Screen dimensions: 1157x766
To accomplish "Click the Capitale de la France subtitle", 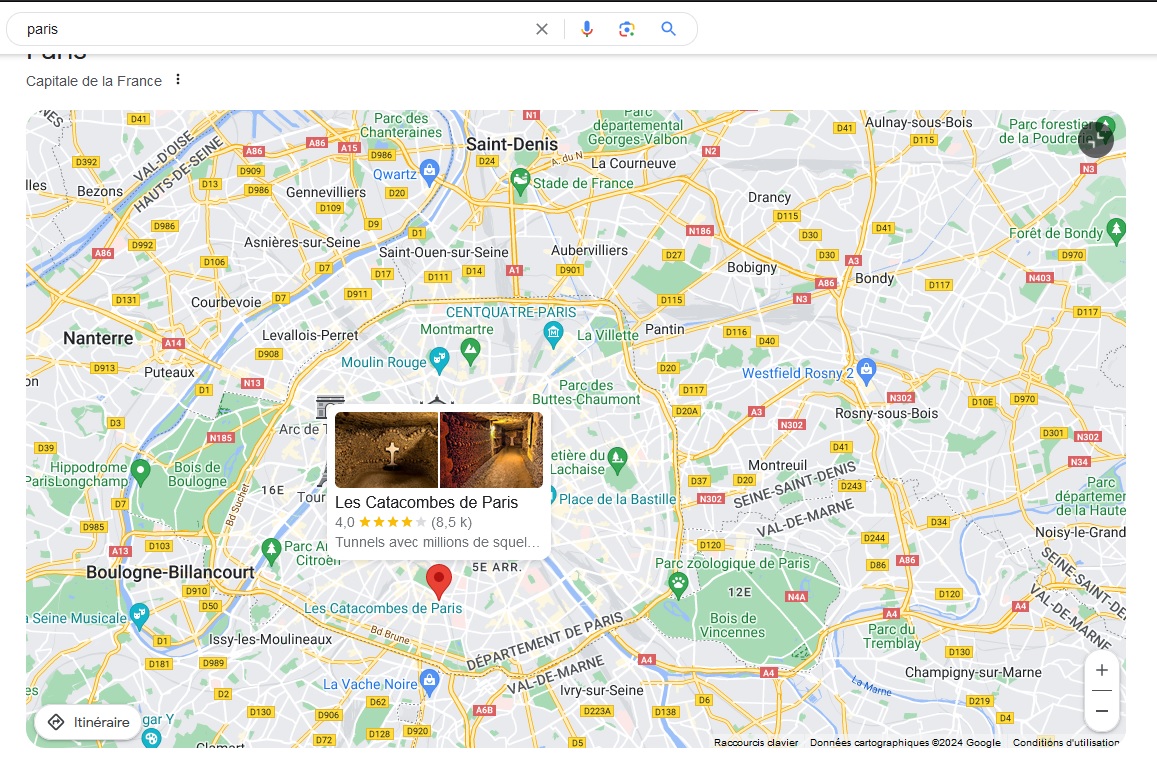I will (94, 81).
